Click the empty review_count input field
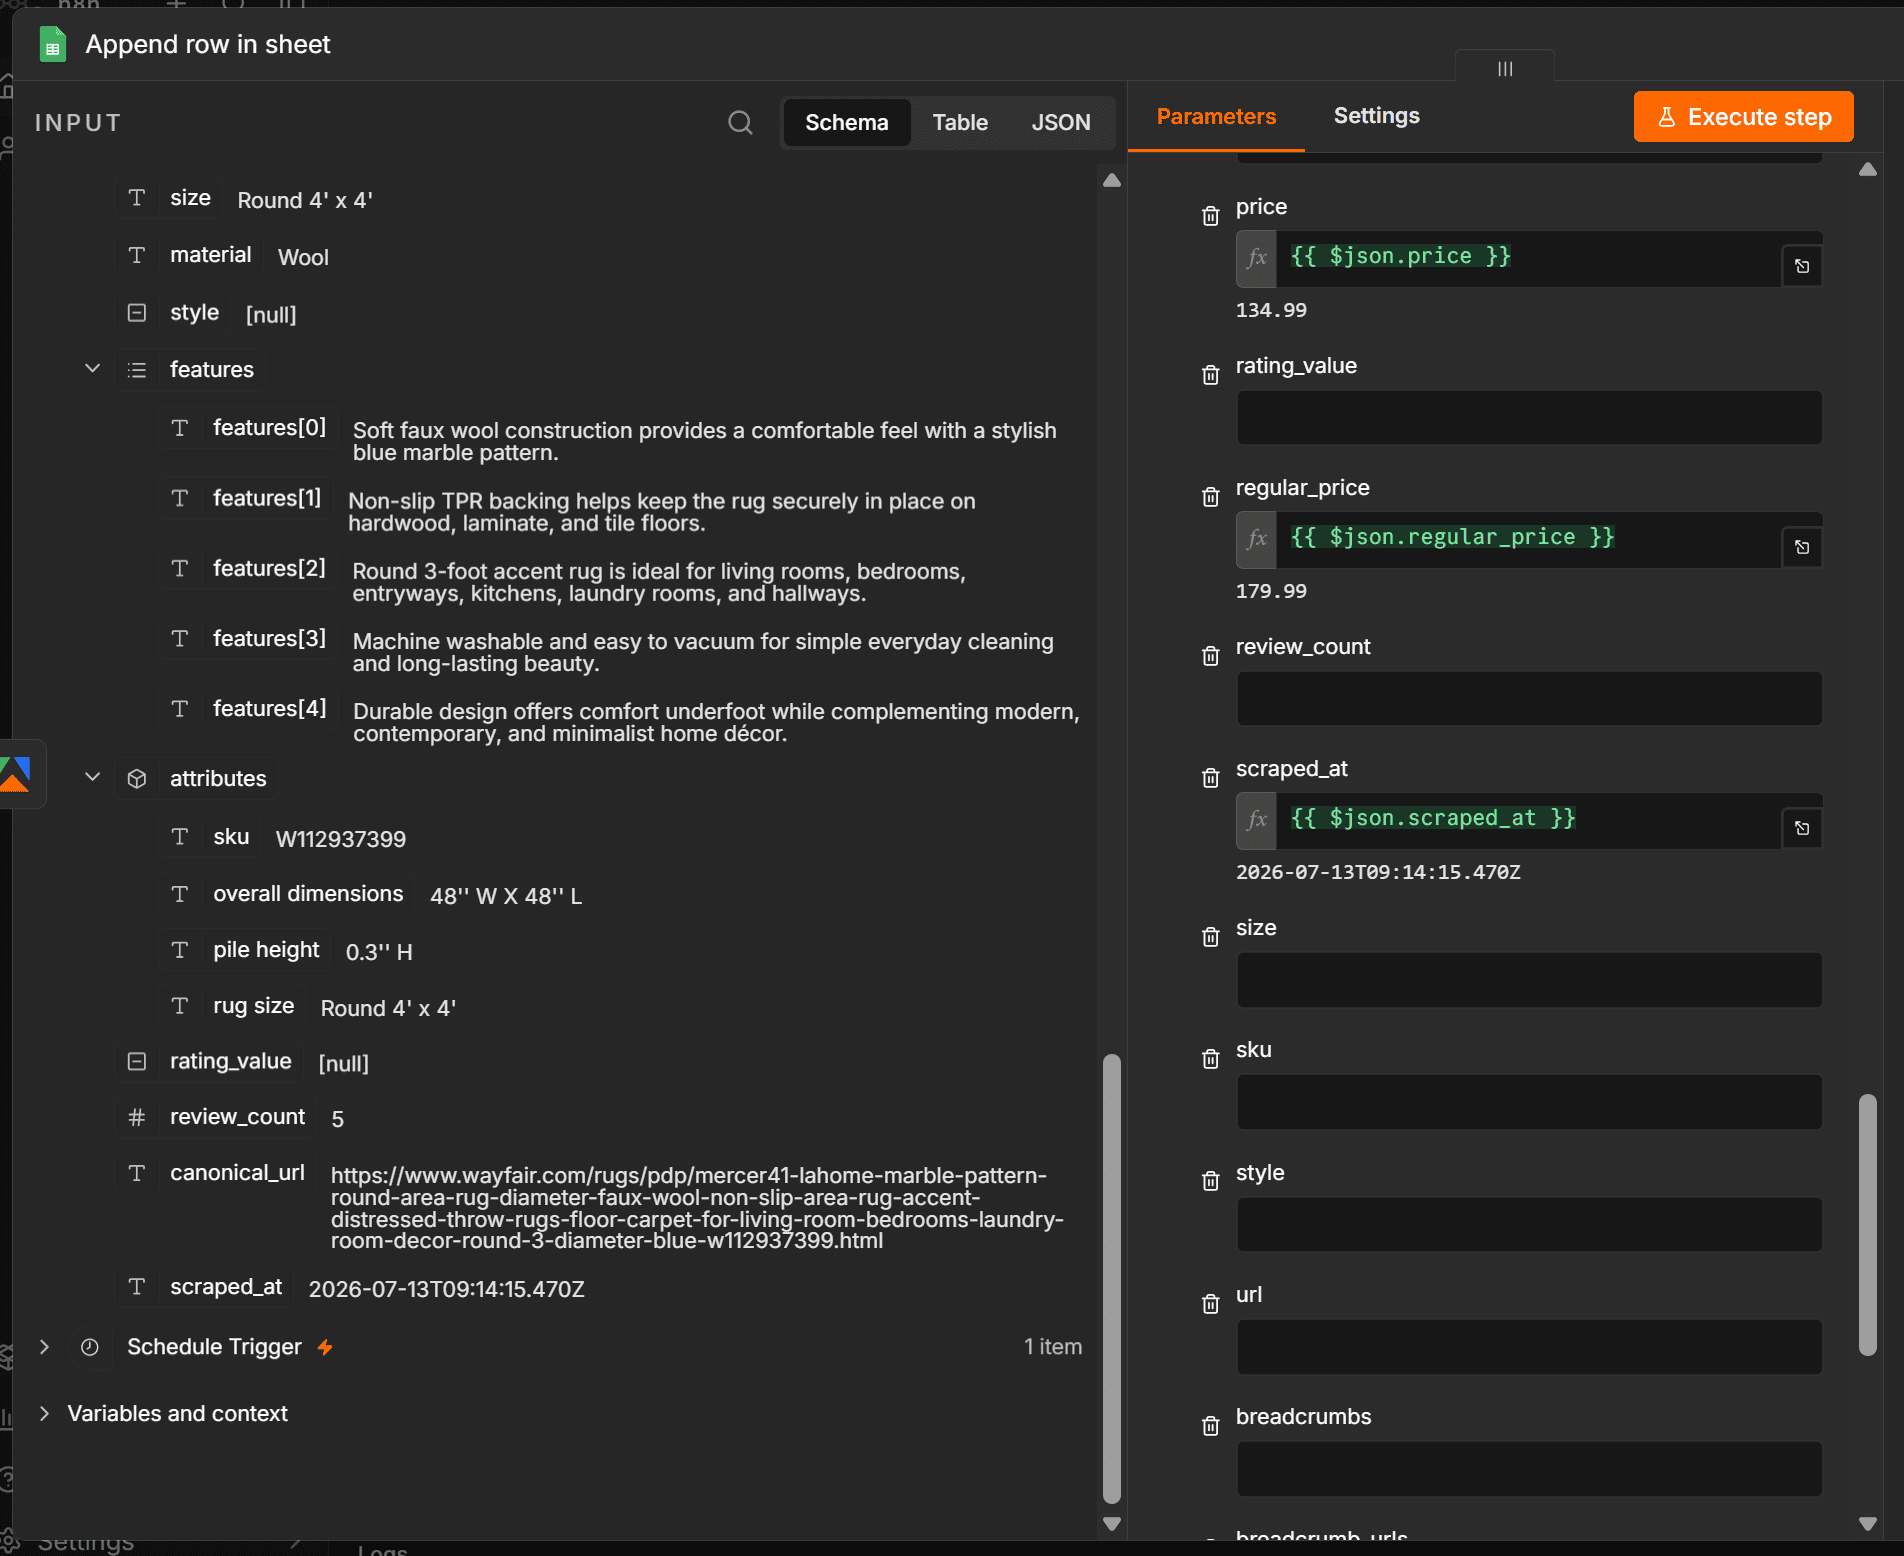Image resolution: width=1904 pixels, height=1556 pixels. tap(1529, 698)
